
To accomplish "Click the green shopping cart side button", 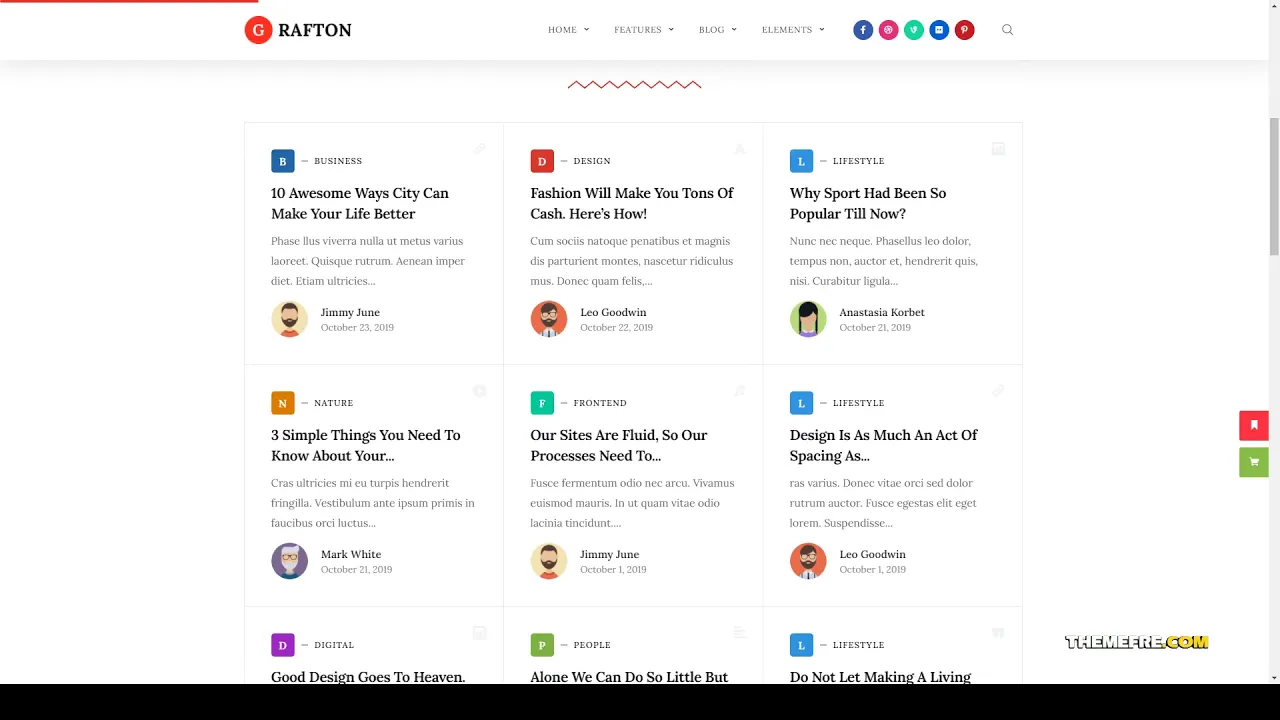I will 1254,462.
